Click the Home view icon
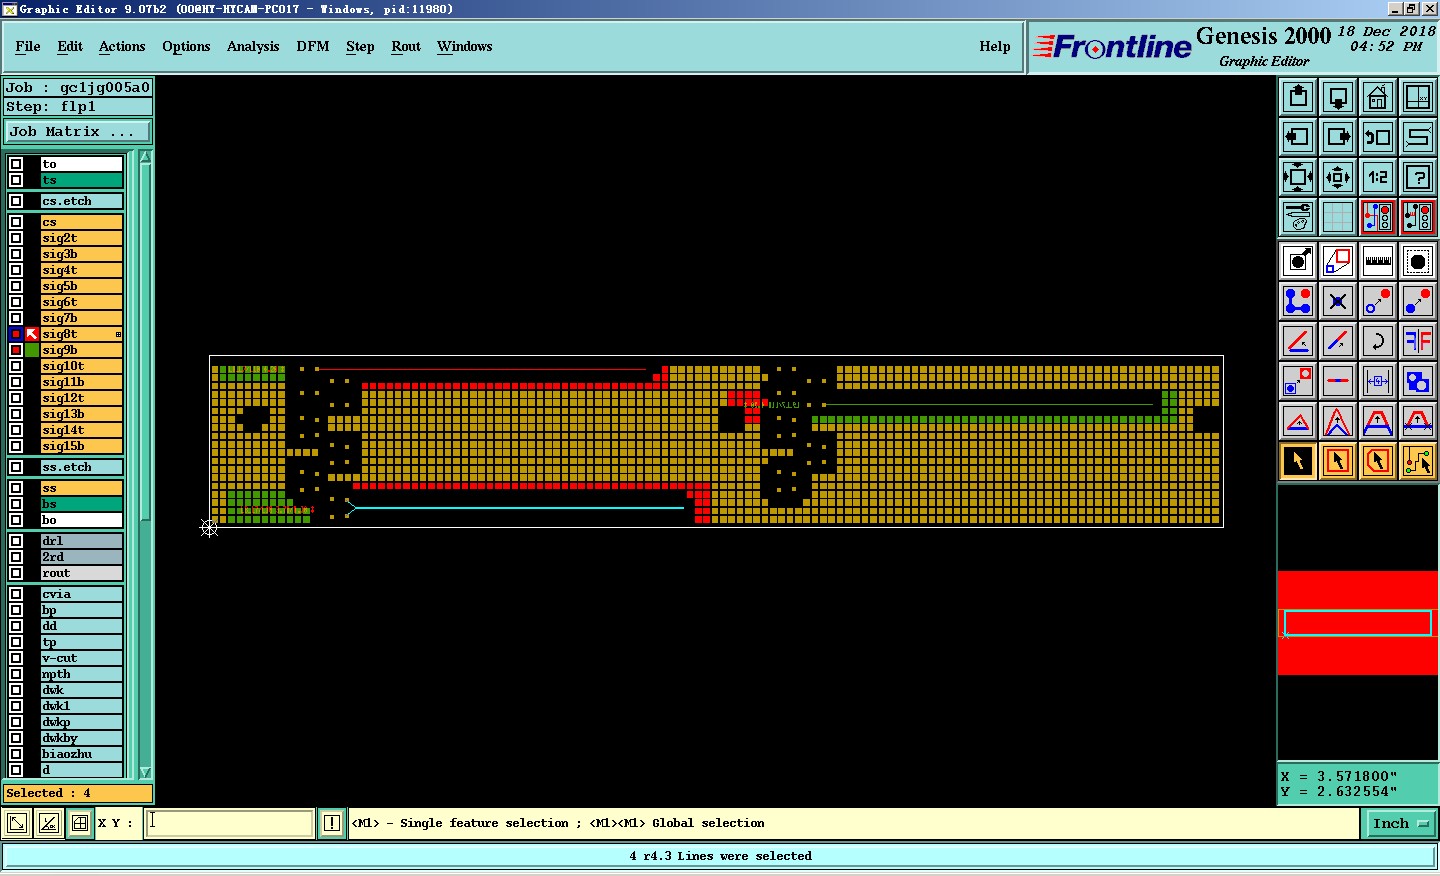This screenshot has height=876, width=1440. click(1377, 97)
